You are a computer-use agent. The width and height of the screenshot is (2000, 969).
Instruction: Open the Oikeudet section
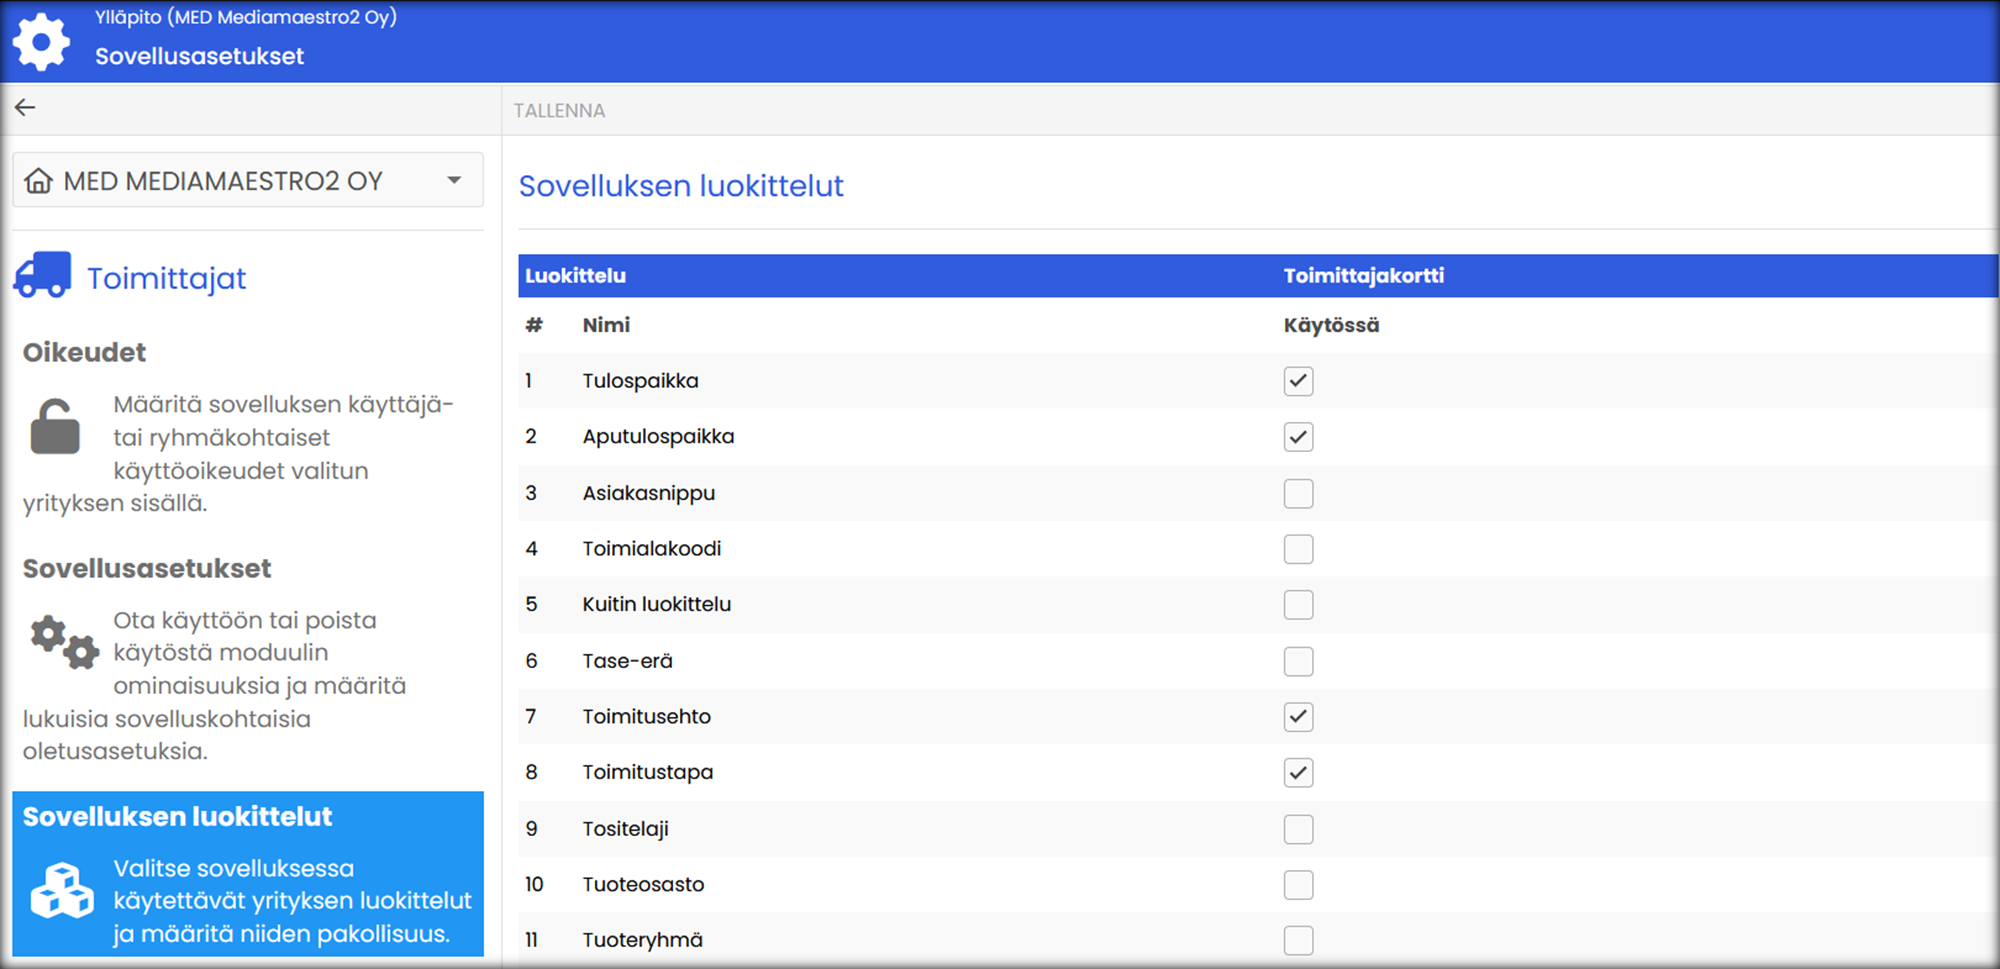click(84, 352)
